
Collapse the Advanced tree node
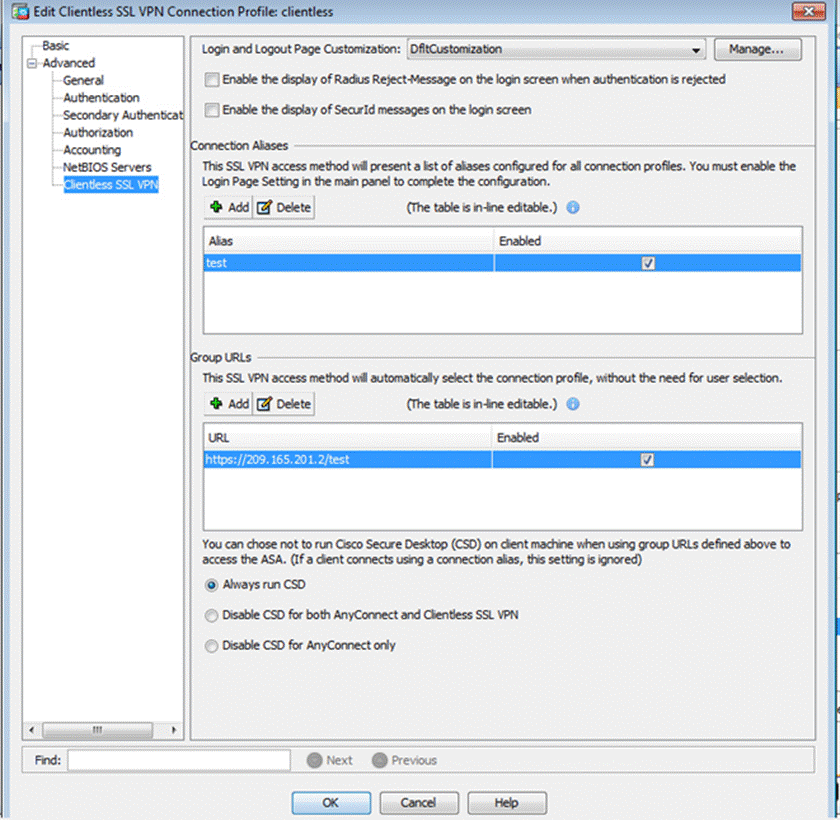(x=33, y=63)
